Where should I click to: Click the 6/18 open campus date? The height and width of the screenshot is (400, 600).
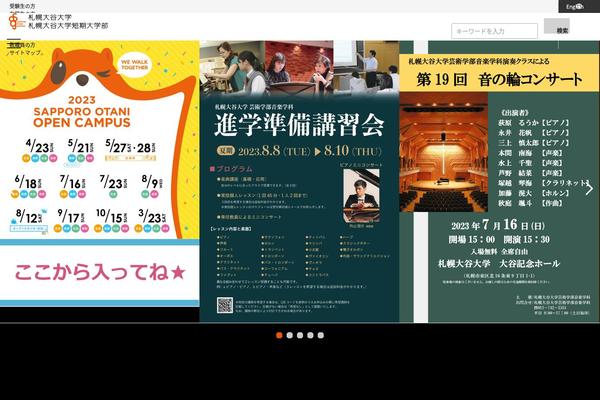pyautogui.click(x=29, y=186)
